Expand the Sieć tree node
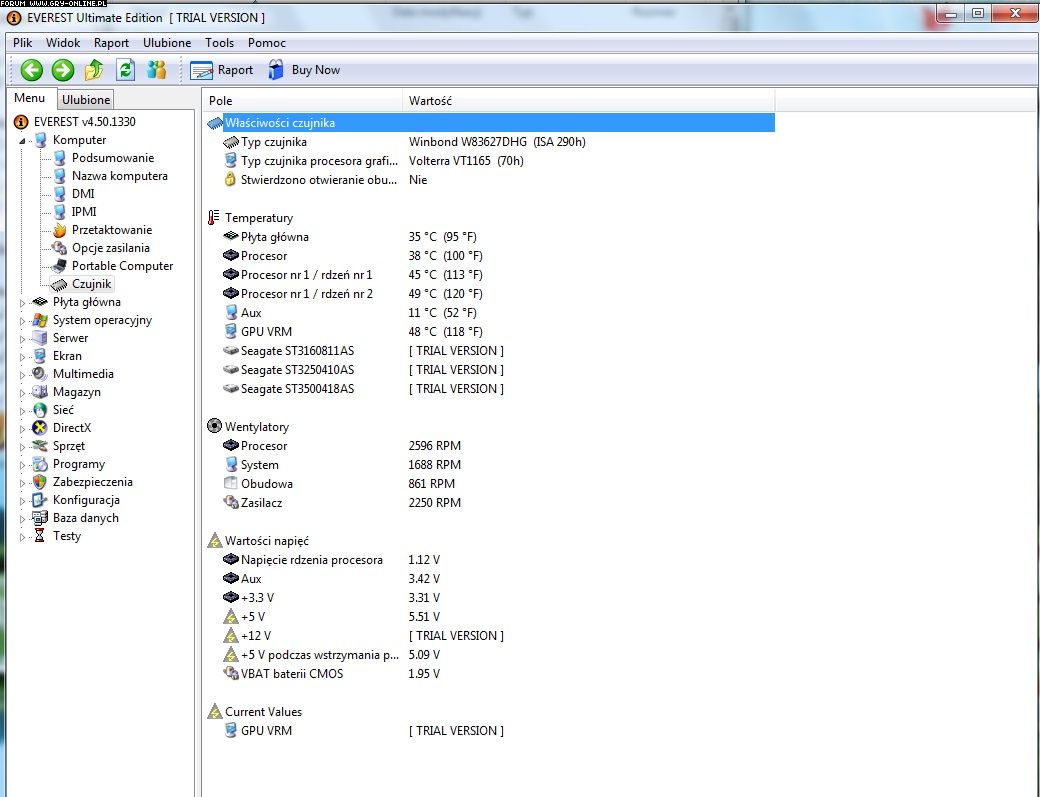Screen dimensions: 1040x797 click(x=22, y=410)
